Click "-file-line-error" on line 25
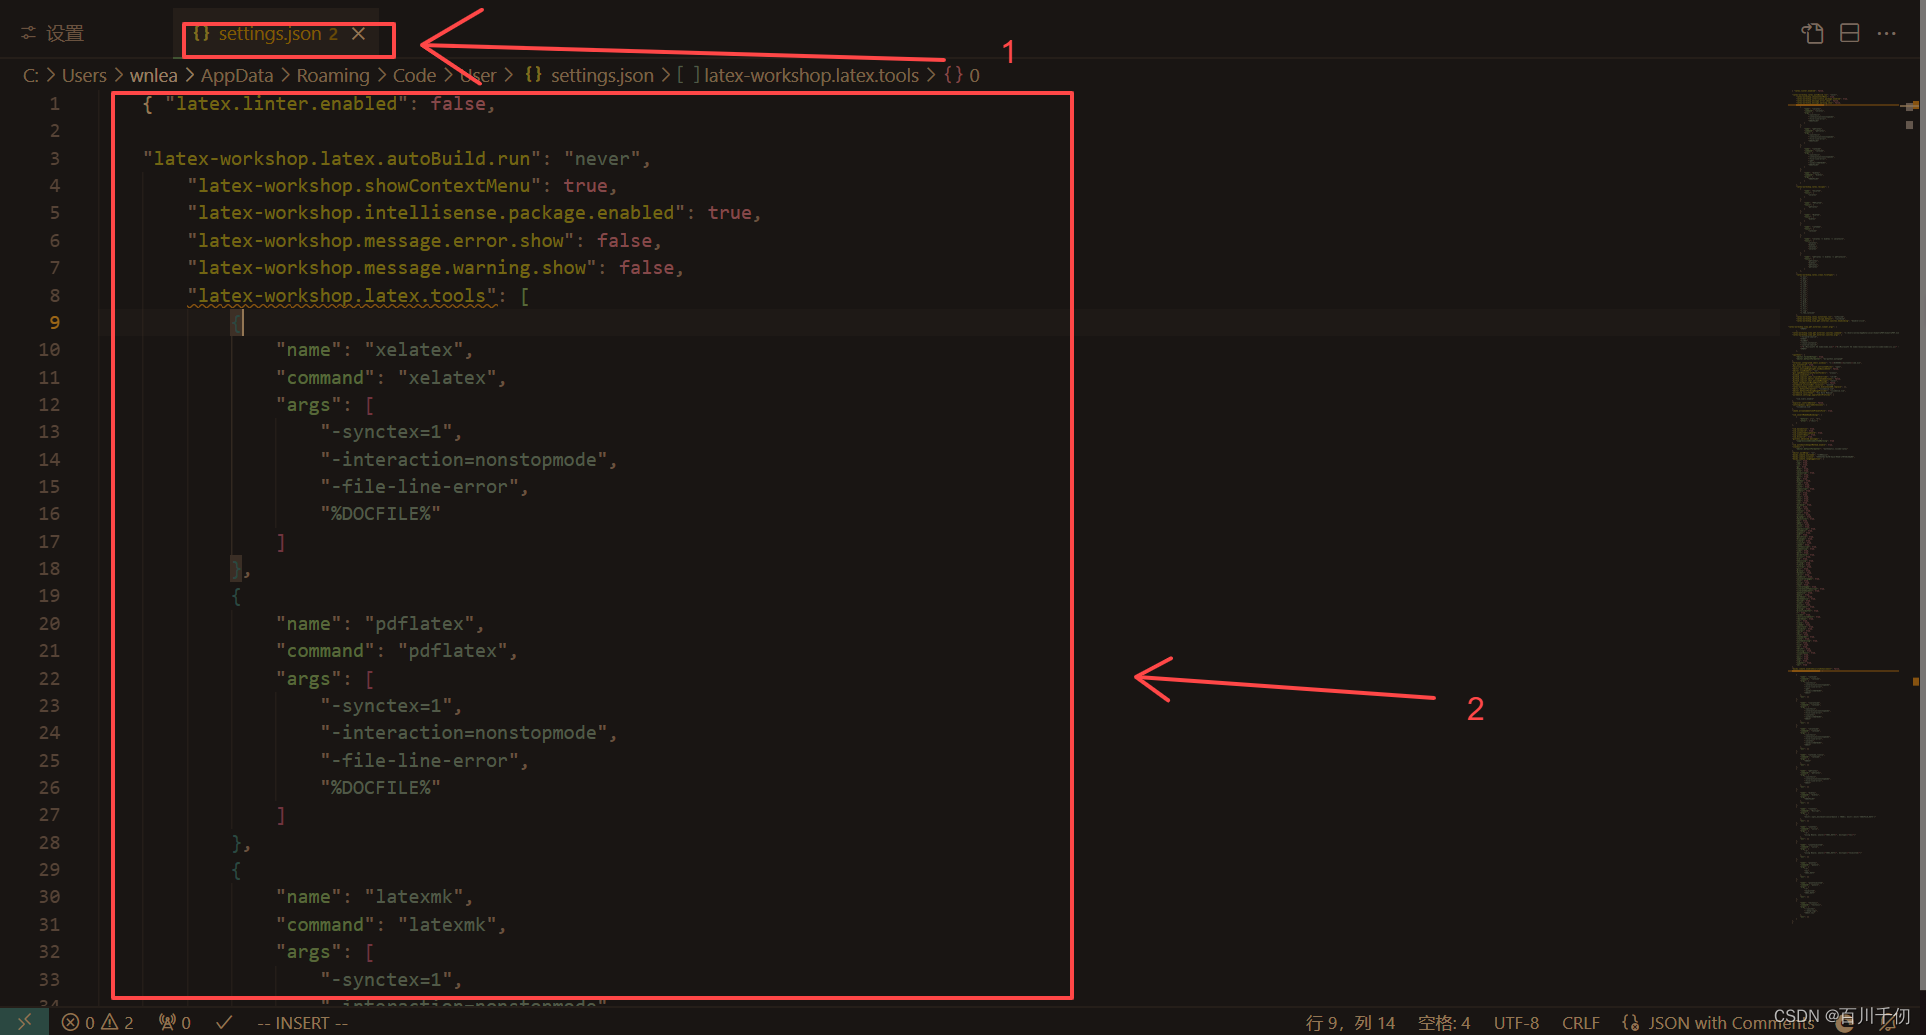This screenshot has width=1926, height=1035. 420,761
